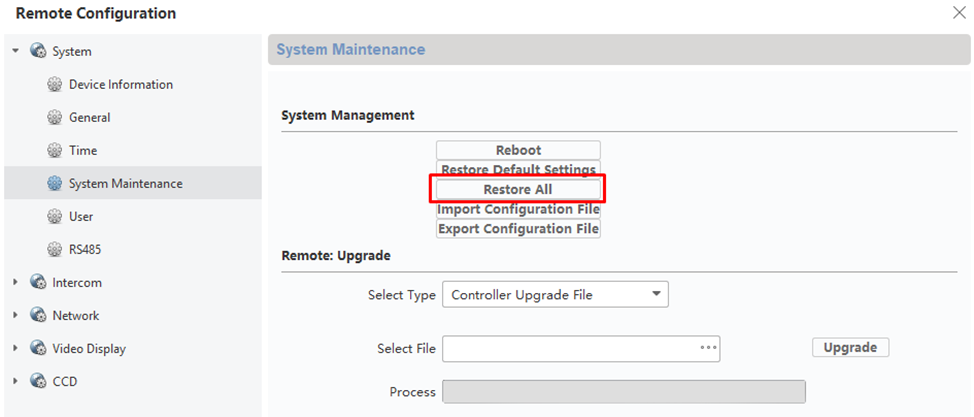Screen dimensions: 974x417
Task: Expand the Video Display node arrow
Action: [x=15, y=349]
